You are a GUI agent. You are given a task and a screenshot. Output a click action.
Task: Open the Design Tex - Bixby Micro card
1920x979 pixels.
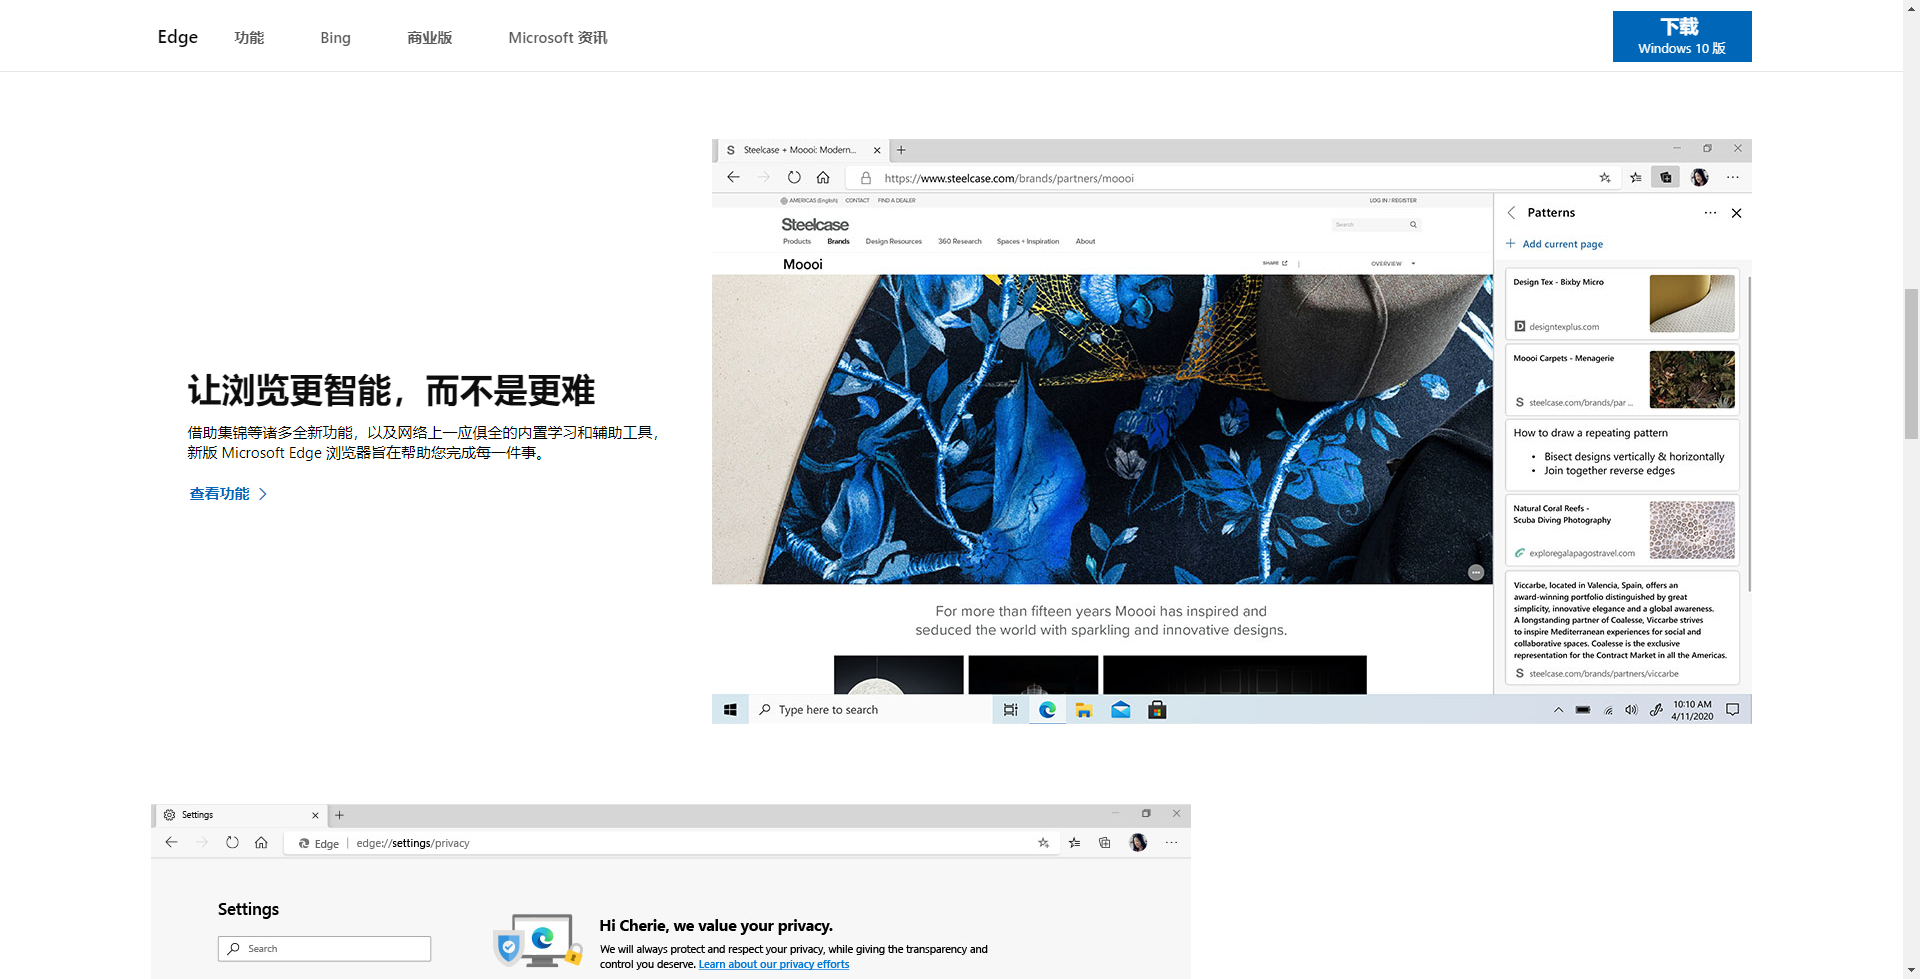[x=1622, y=304]
